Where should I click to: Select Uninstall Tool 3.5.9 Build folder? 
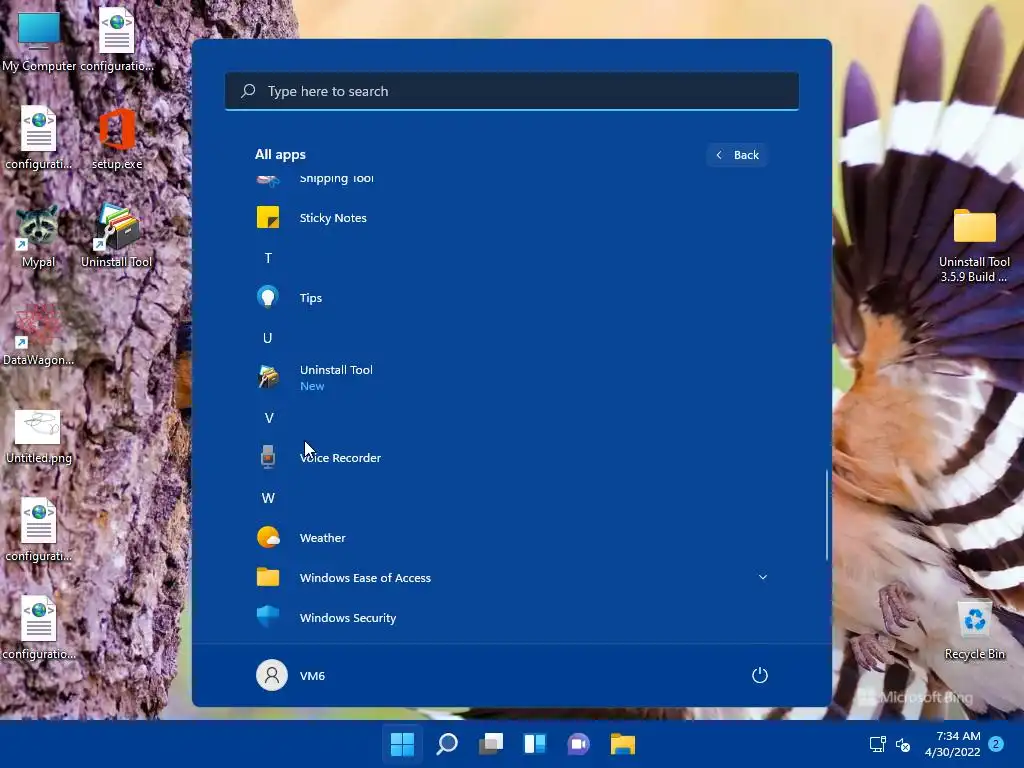pos(974,245)
